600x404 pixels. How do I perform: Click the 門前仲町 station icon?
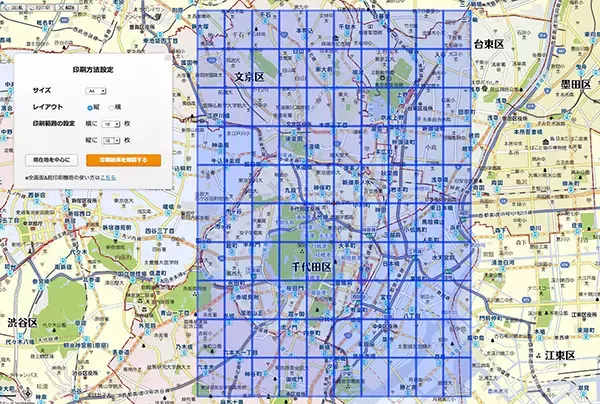(491, 324)
